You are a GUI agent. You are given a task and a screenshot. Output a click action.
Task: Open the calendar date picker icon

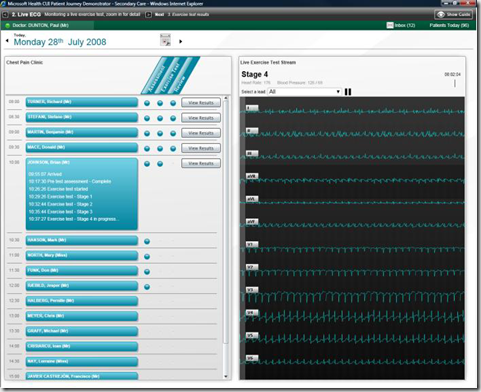pyautogui.click(x=165, y=40)
